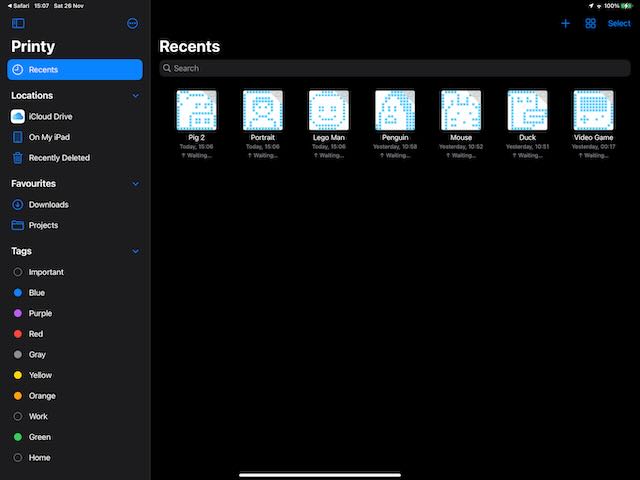
Task: Click the Recents clock icon
Action: click(x=18, y=69)
